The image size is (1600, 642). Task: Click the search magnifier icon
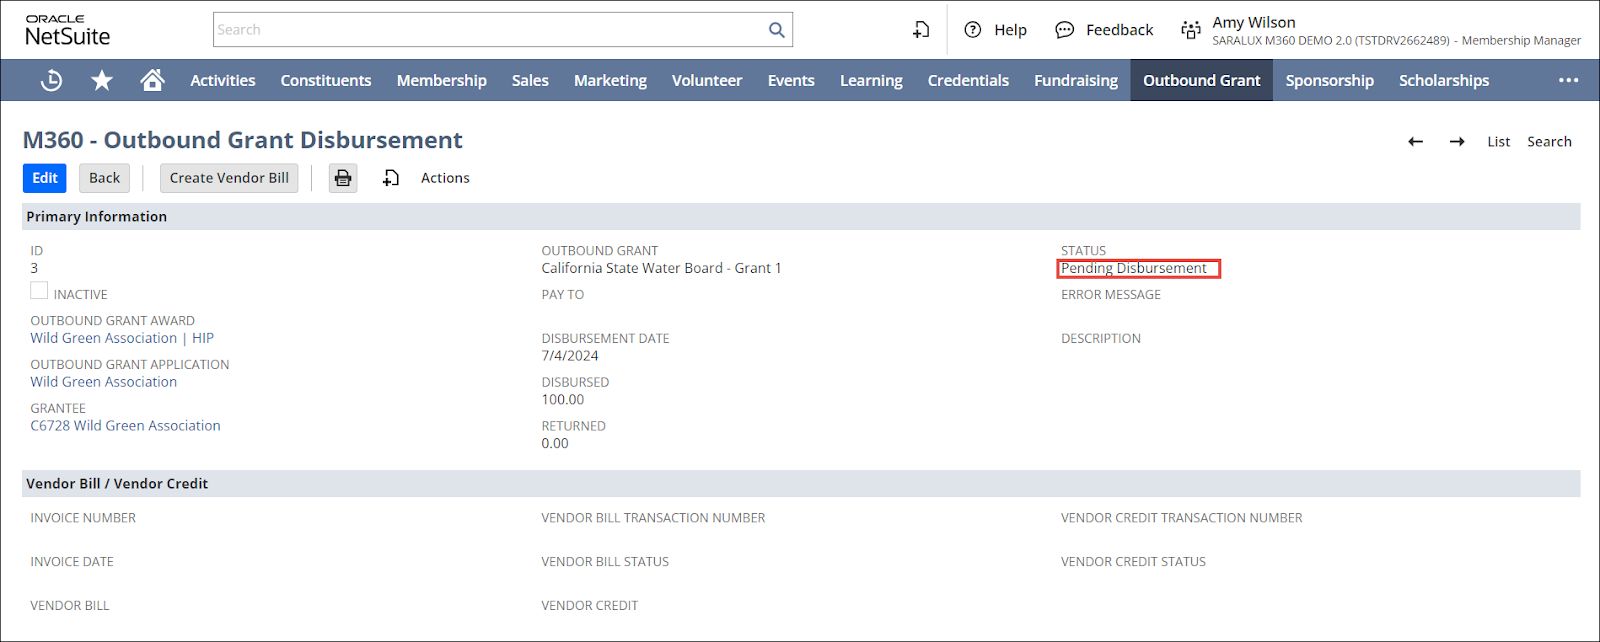[x=776, y=30]
